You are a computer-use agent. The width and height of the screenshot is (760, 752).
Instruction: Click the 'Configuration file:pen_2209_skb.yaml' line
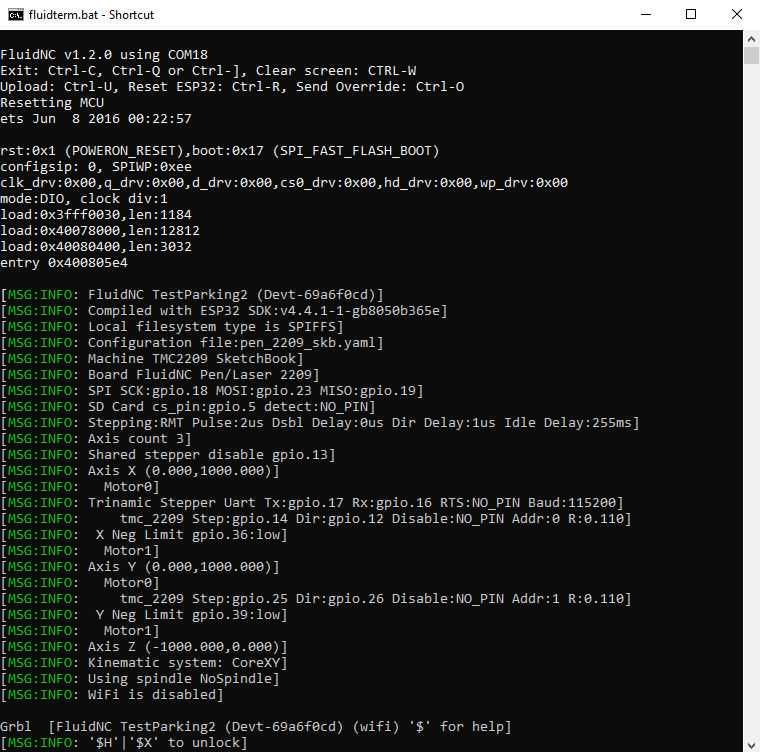pyautogui.click(x=192, y=343)
